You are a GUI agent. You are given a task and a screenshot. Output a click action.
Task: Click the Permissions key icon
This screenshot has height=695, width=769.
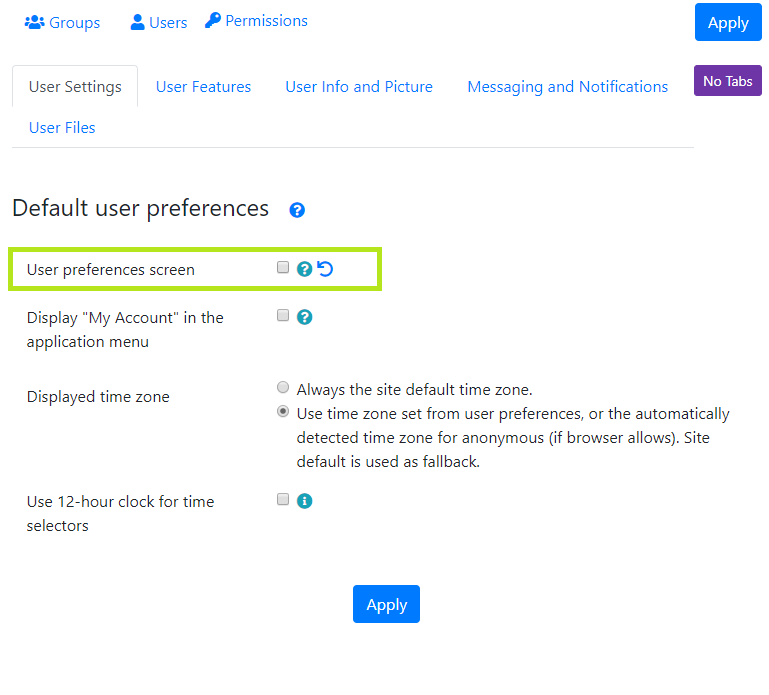pos(213,20)
